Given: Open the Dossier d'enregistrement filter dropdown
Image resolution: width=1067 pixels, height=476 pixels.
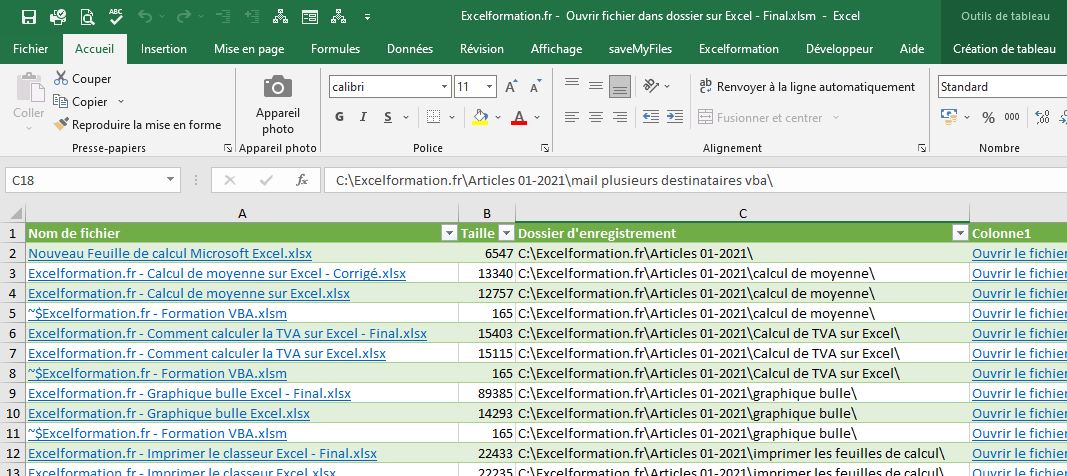Looking at the screenshot, I should [x=960, y=233].
